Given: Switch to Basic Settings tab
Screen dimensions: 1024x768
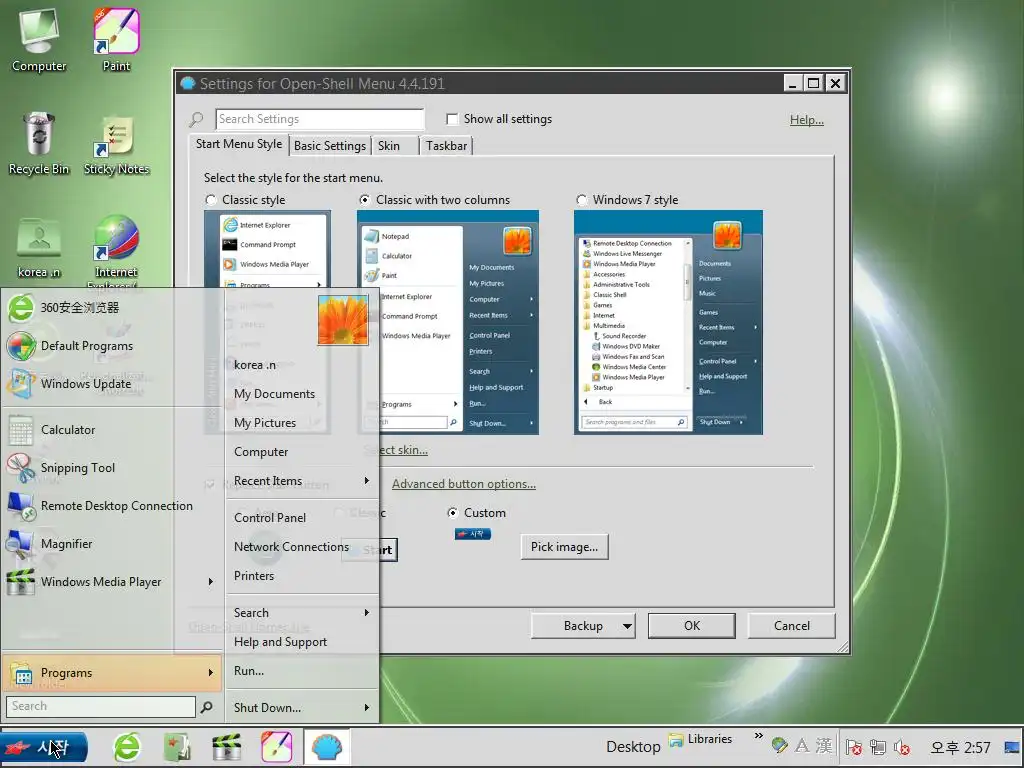Looking at the screenshot, I should click(x=330, y=146).
